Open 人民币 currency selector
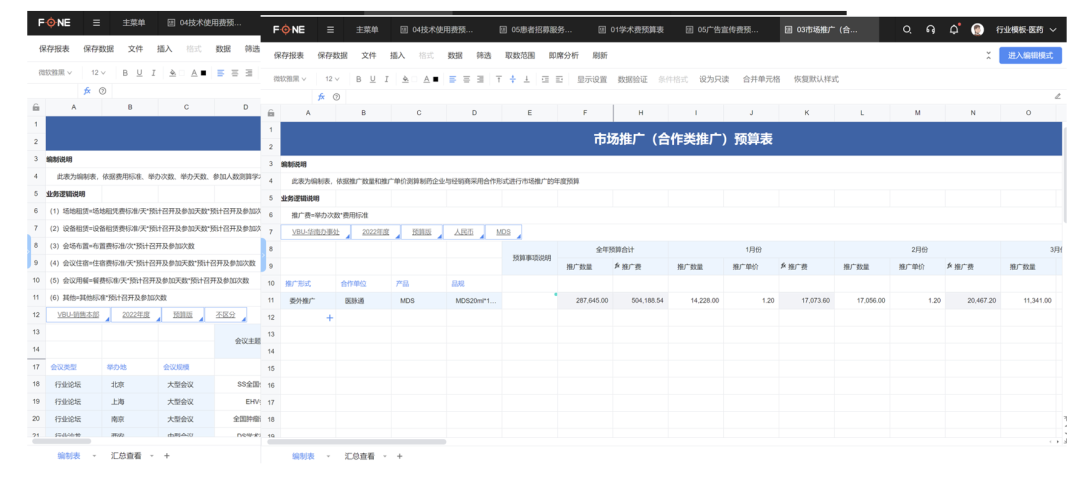This screenshot has width=1080, height=490. [463, 232]
